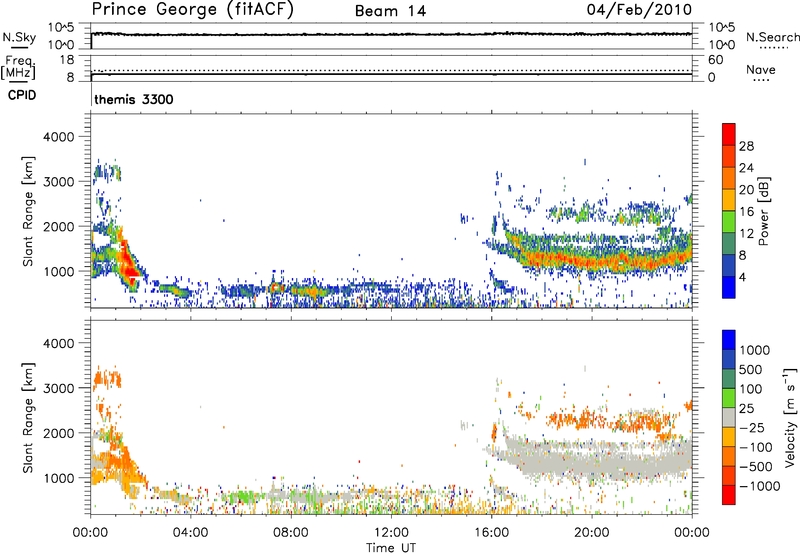This screenshot has width=800, height=554.
Task: Select the 'CPID' row label
Action: (22, 95)
